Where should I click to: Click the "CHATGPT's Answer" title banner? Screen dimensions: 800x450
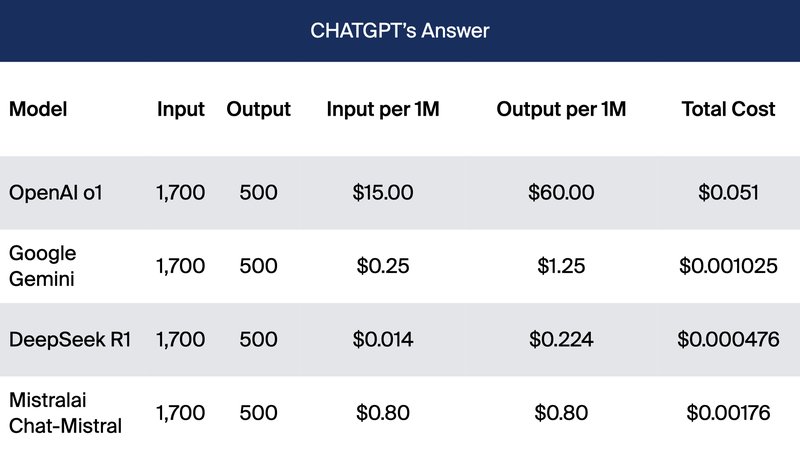point(400,30)
